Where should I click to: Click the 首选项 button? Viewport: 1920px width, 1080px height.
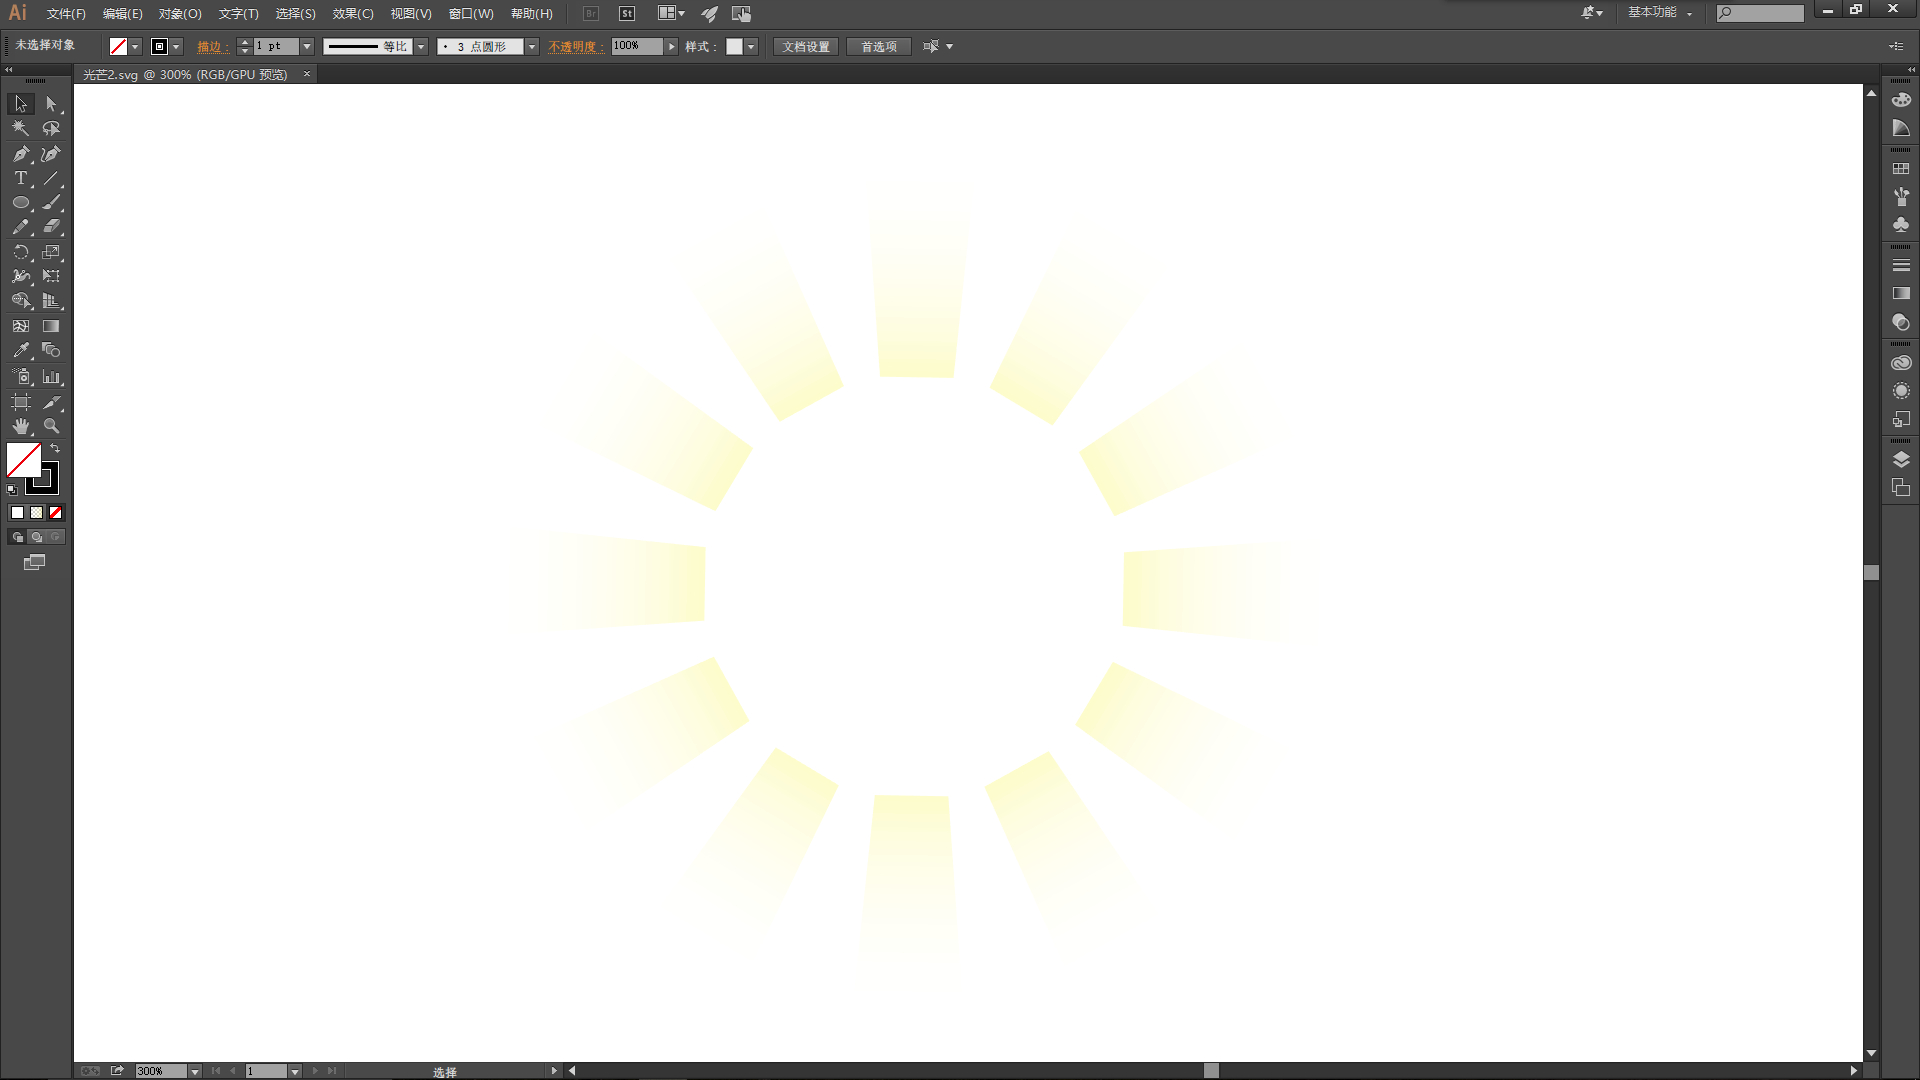(x=878, y=47)
